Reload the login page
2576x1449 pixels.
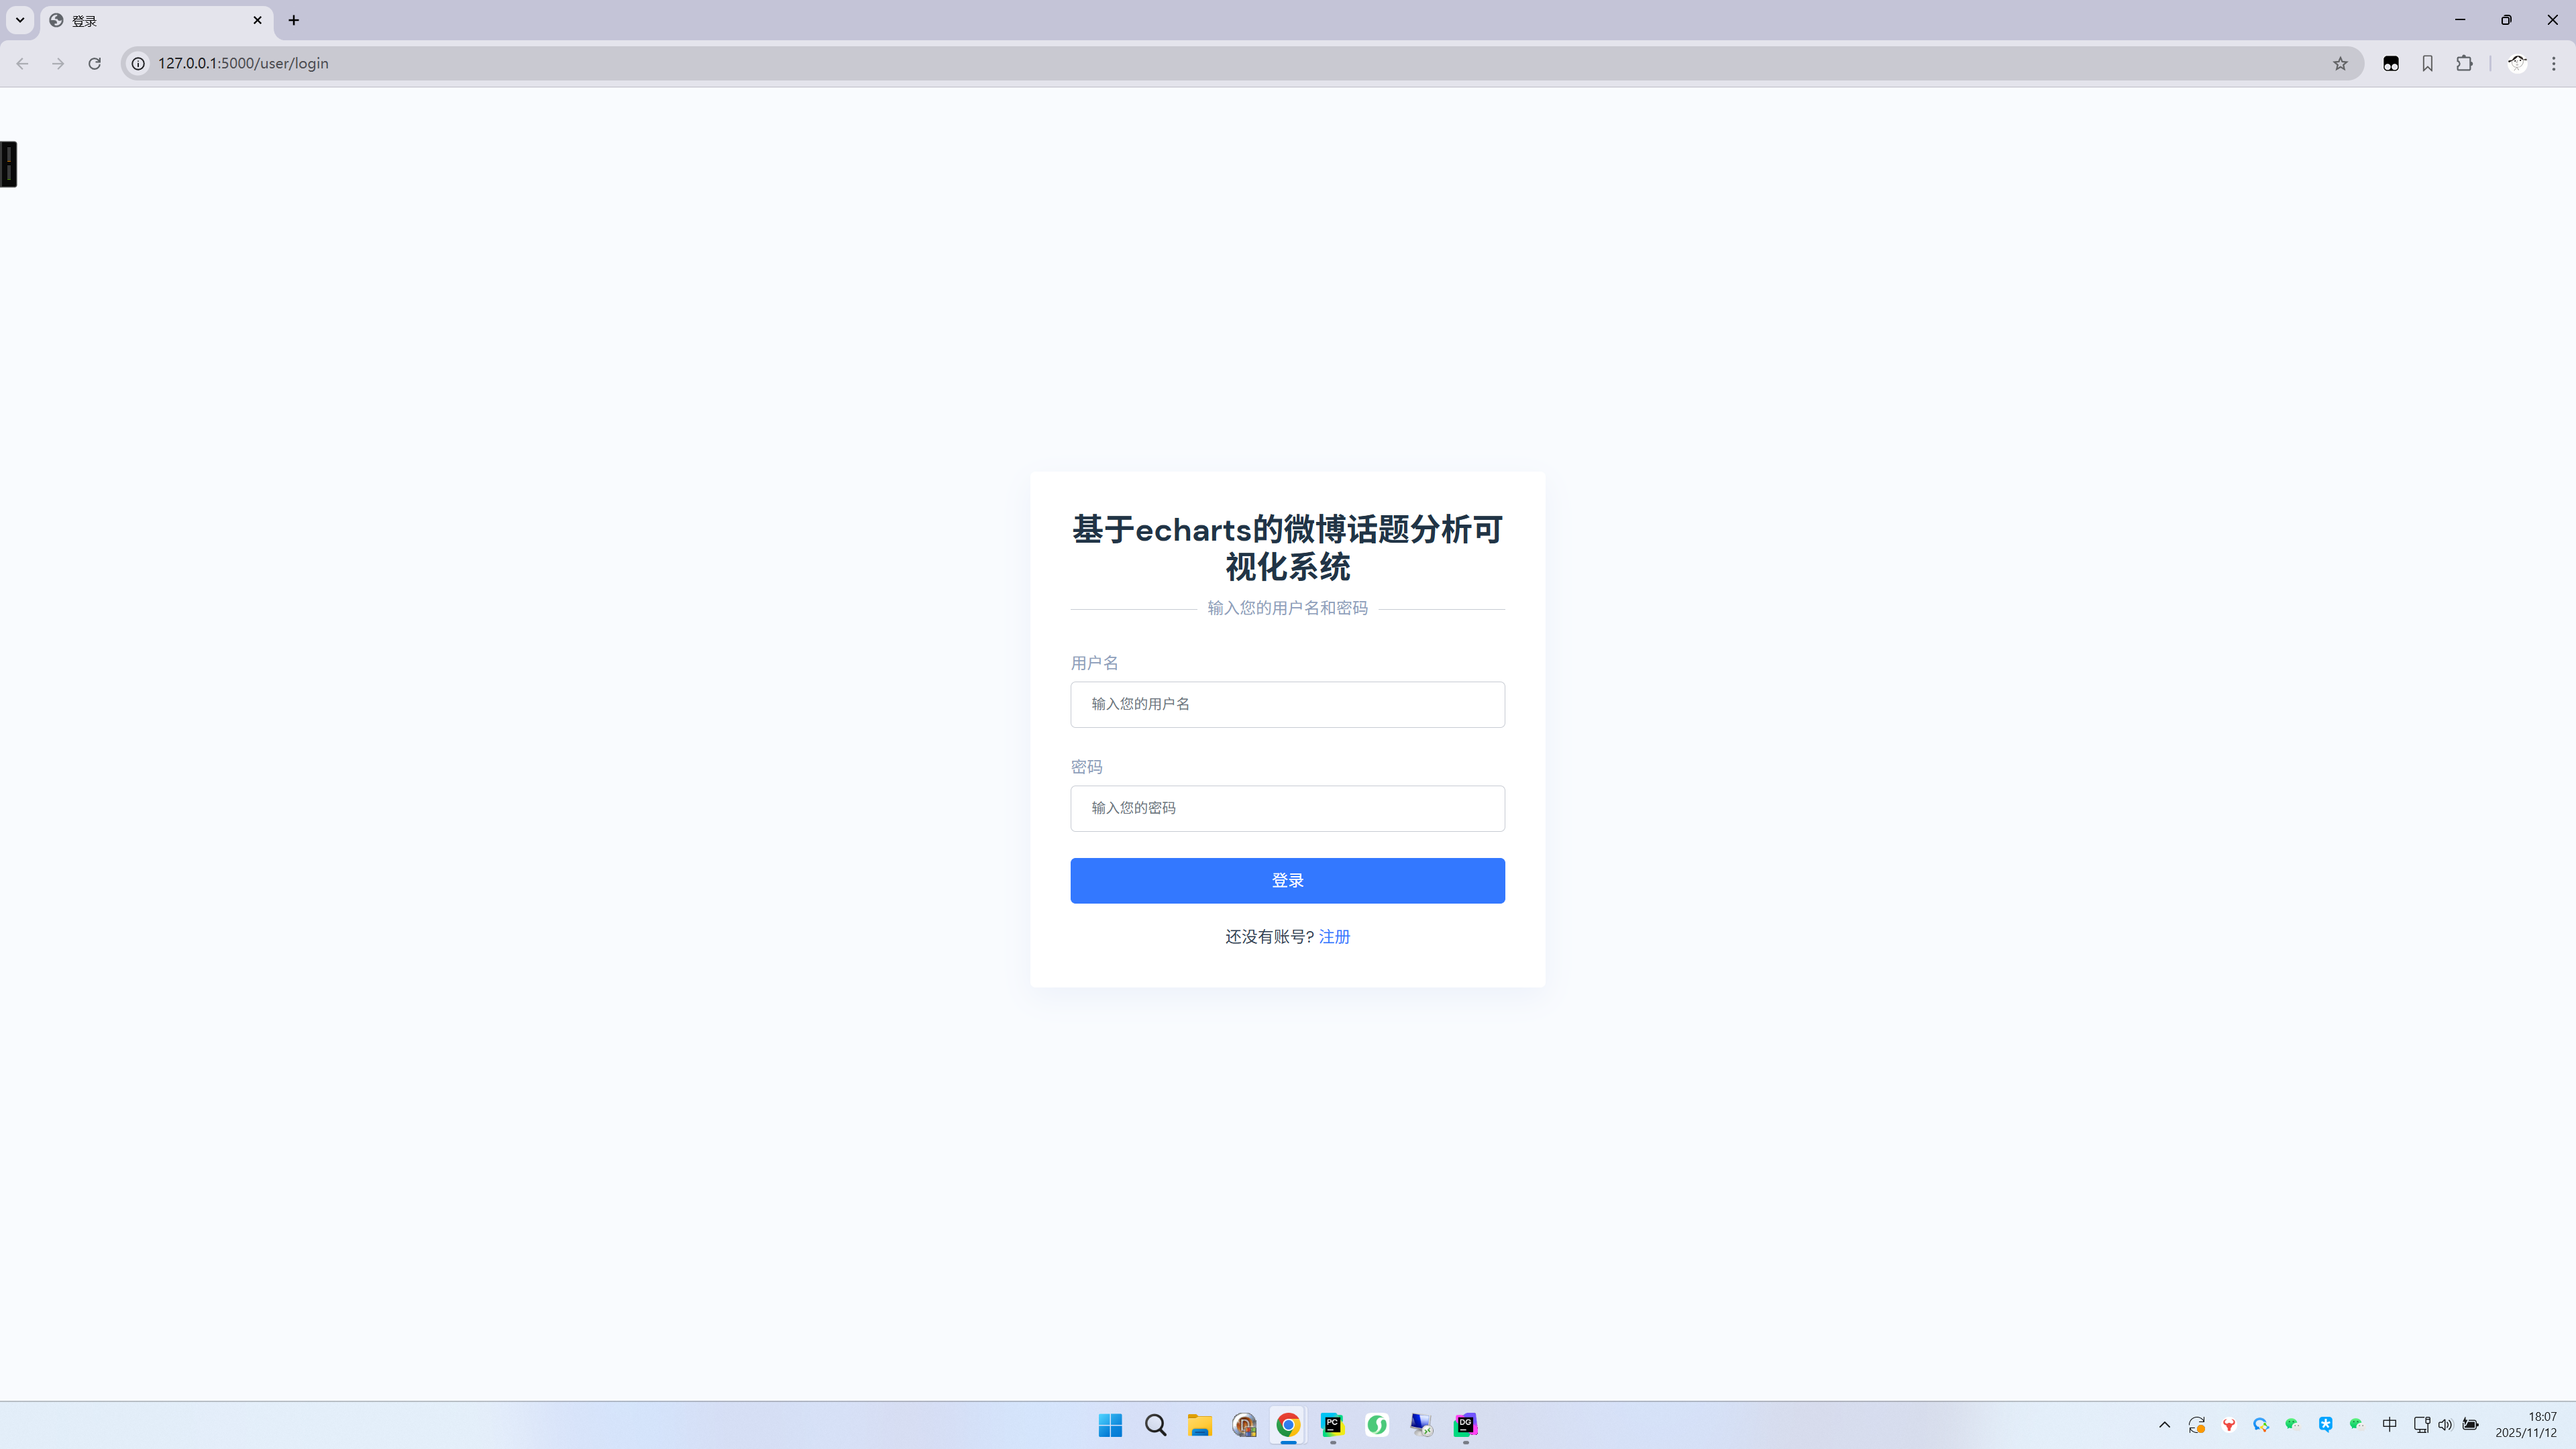click(94, 63)
